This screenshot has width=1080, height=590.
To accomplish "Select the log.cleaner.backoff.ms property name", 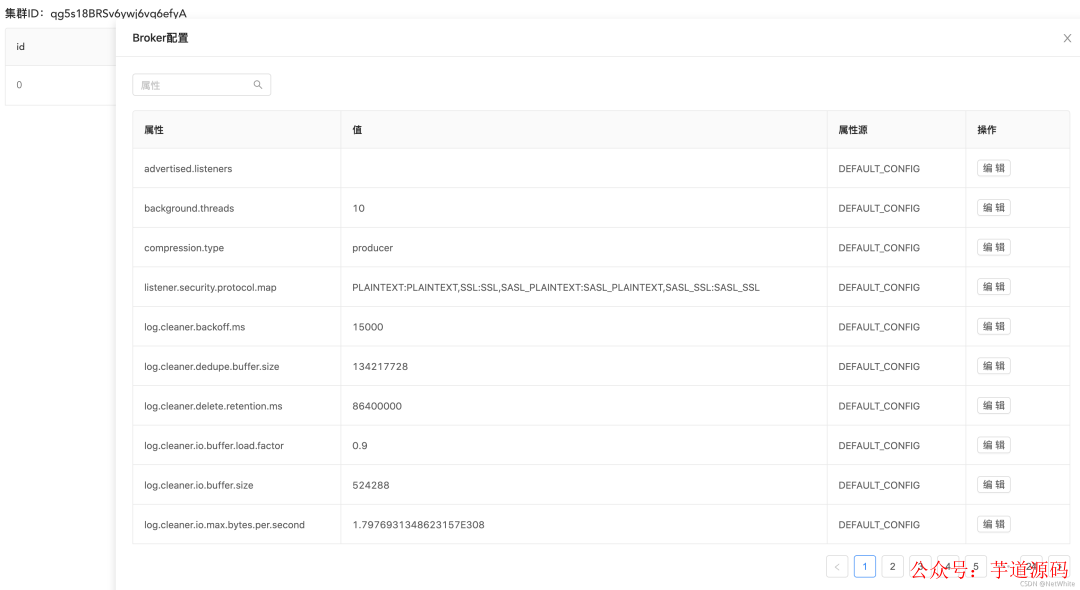I will point(194,327).
